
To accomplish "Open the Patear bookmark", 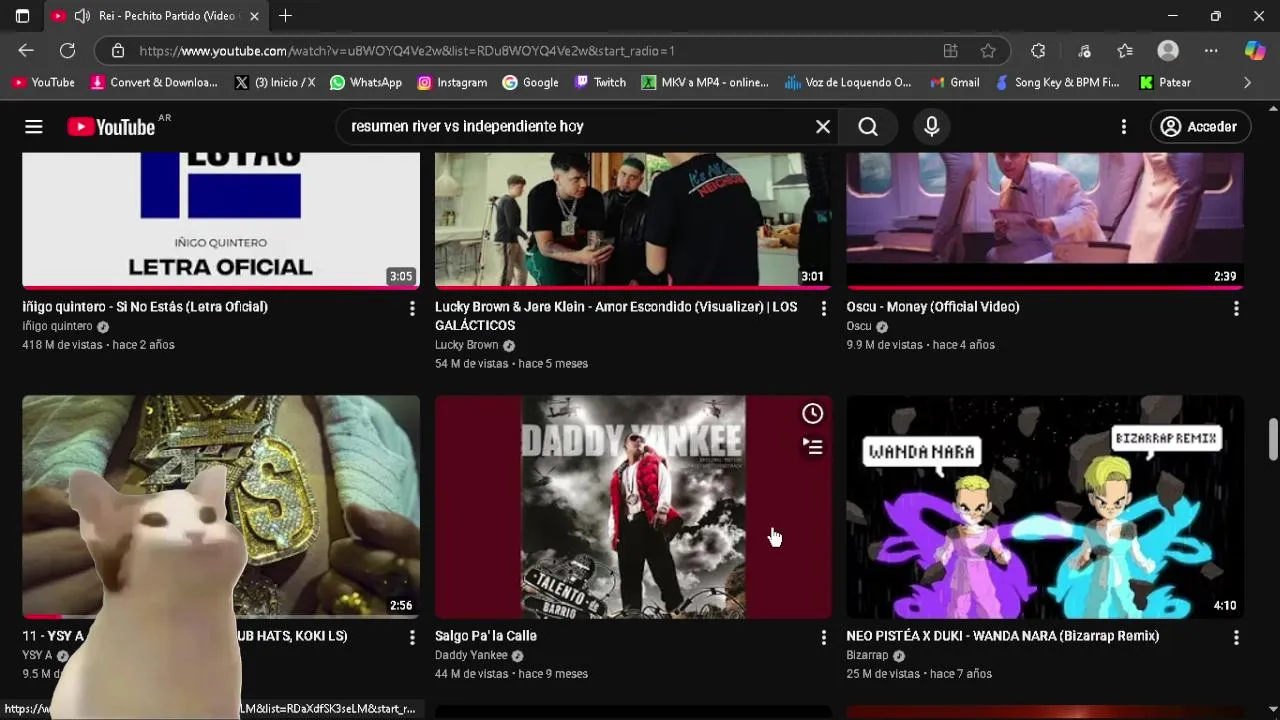I will 1165,83.
